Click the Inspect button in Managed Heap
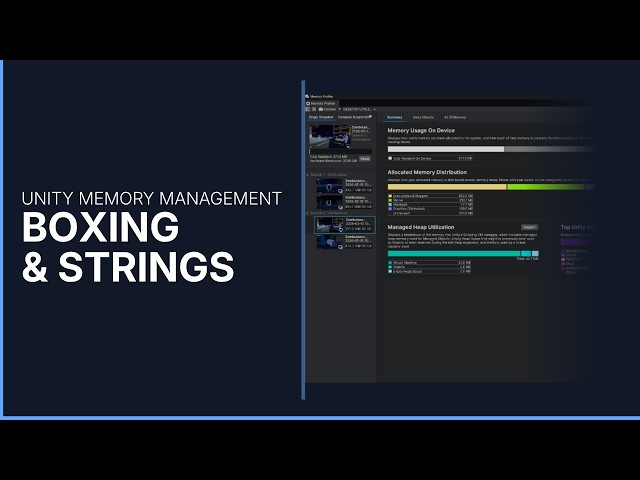 (x=529, y=227)
